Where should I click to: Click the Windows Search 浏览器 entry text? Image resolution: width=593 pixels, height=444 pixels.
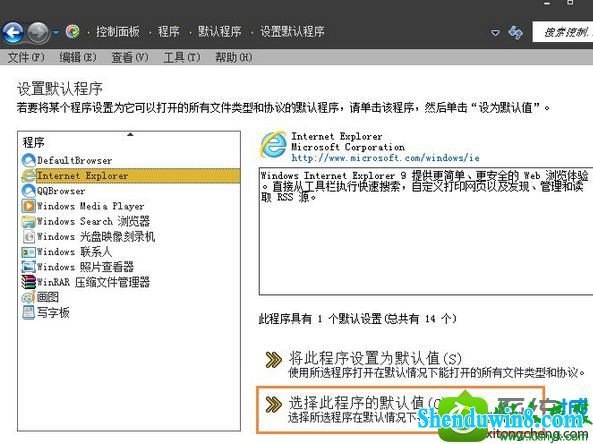(x=93, y=221)
